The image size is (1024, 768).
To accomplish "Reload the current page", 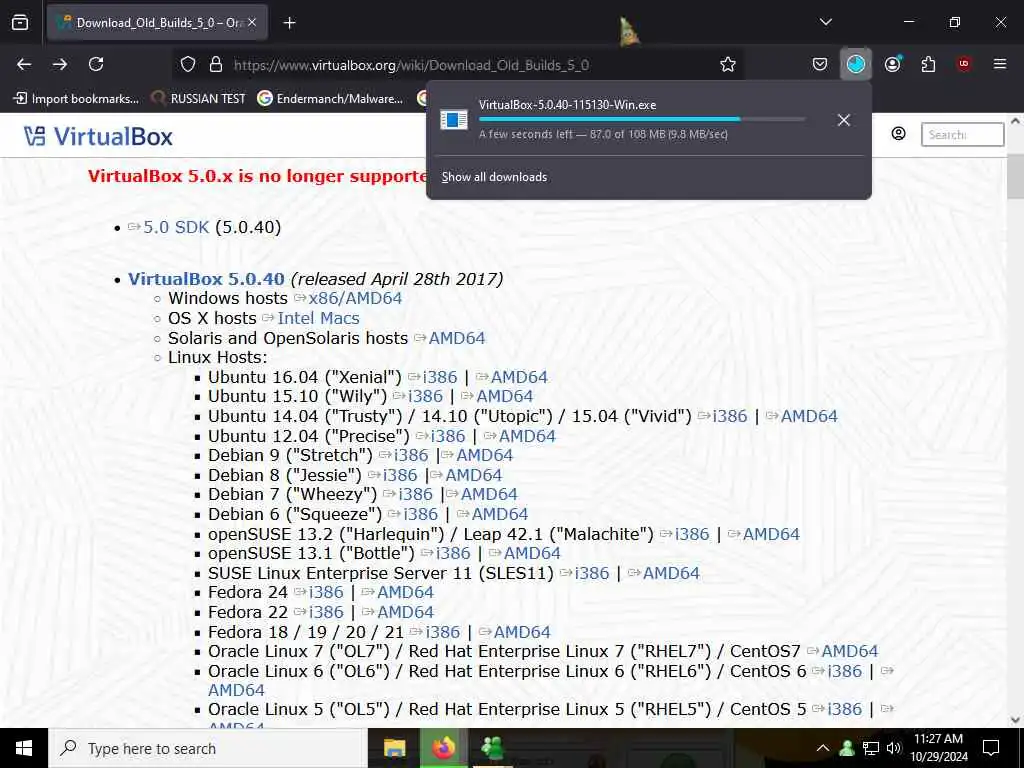I will point(96,64).
